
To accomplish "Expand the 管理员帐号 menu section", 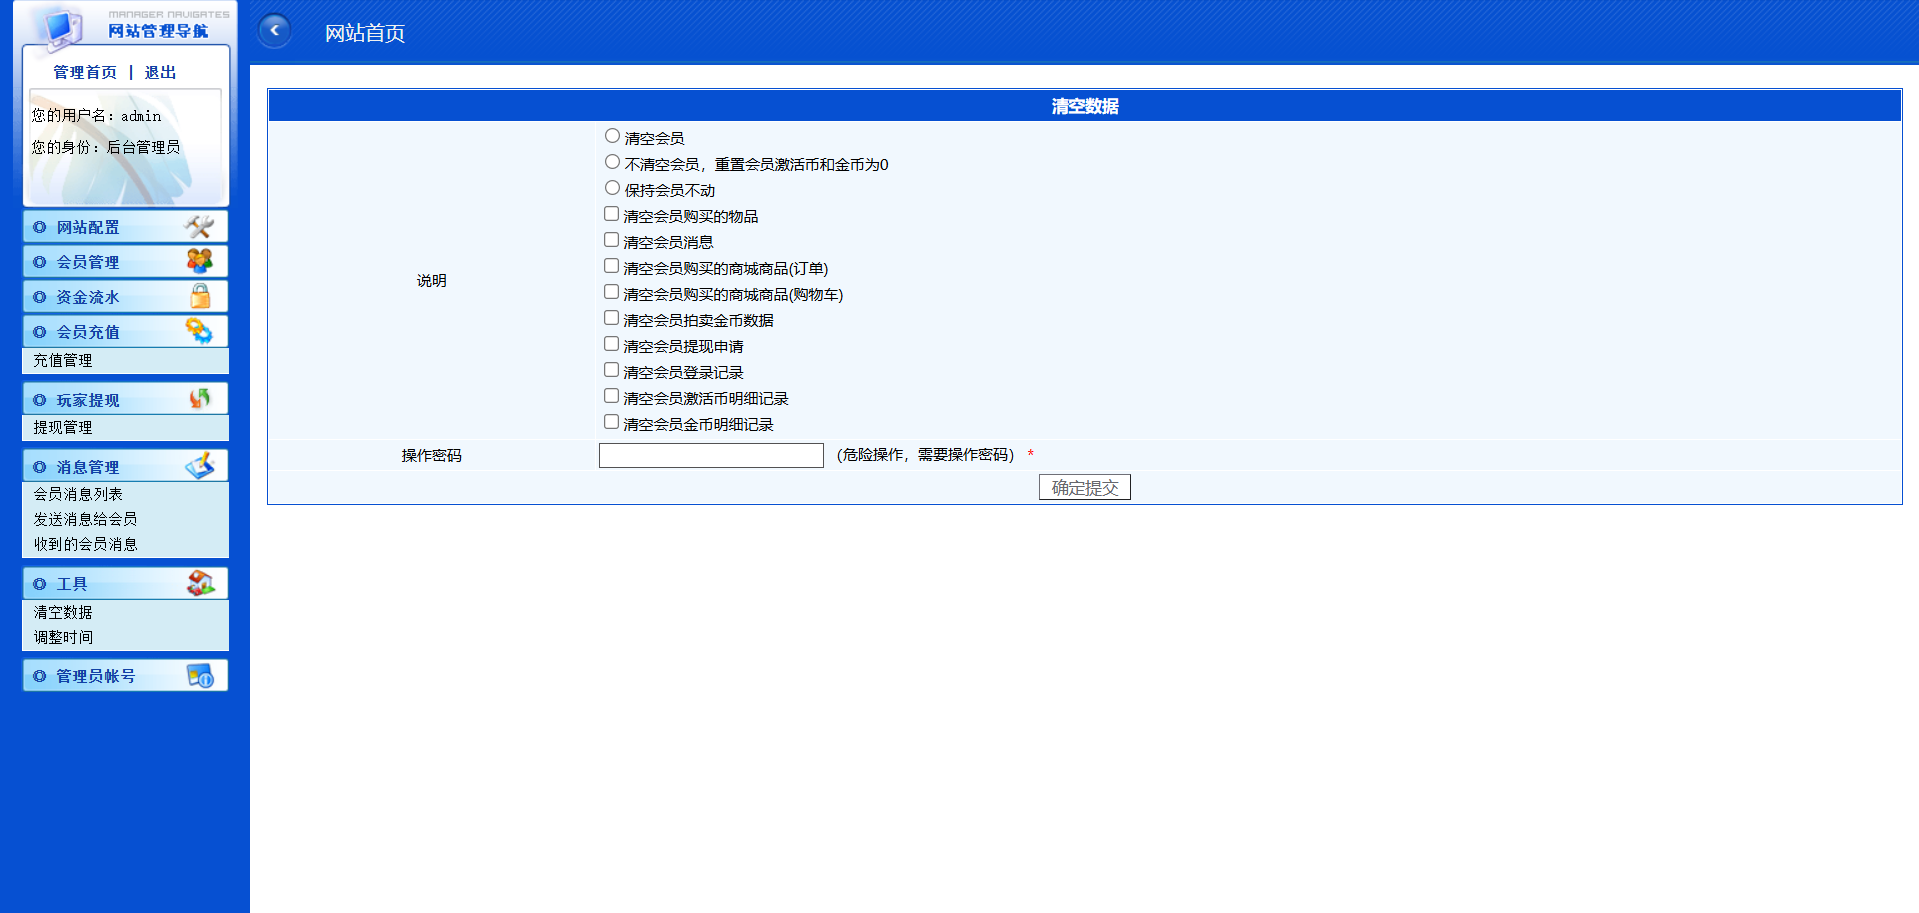I will coord(125,676).
